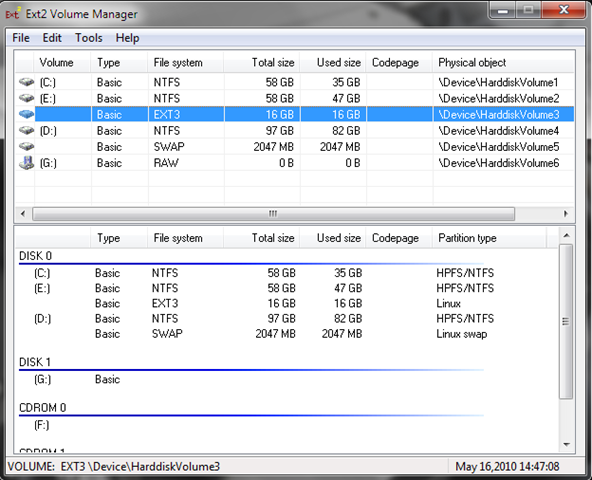
Task: Click the highlighted EXT3 volume drive icon
Action: (26, 114)
